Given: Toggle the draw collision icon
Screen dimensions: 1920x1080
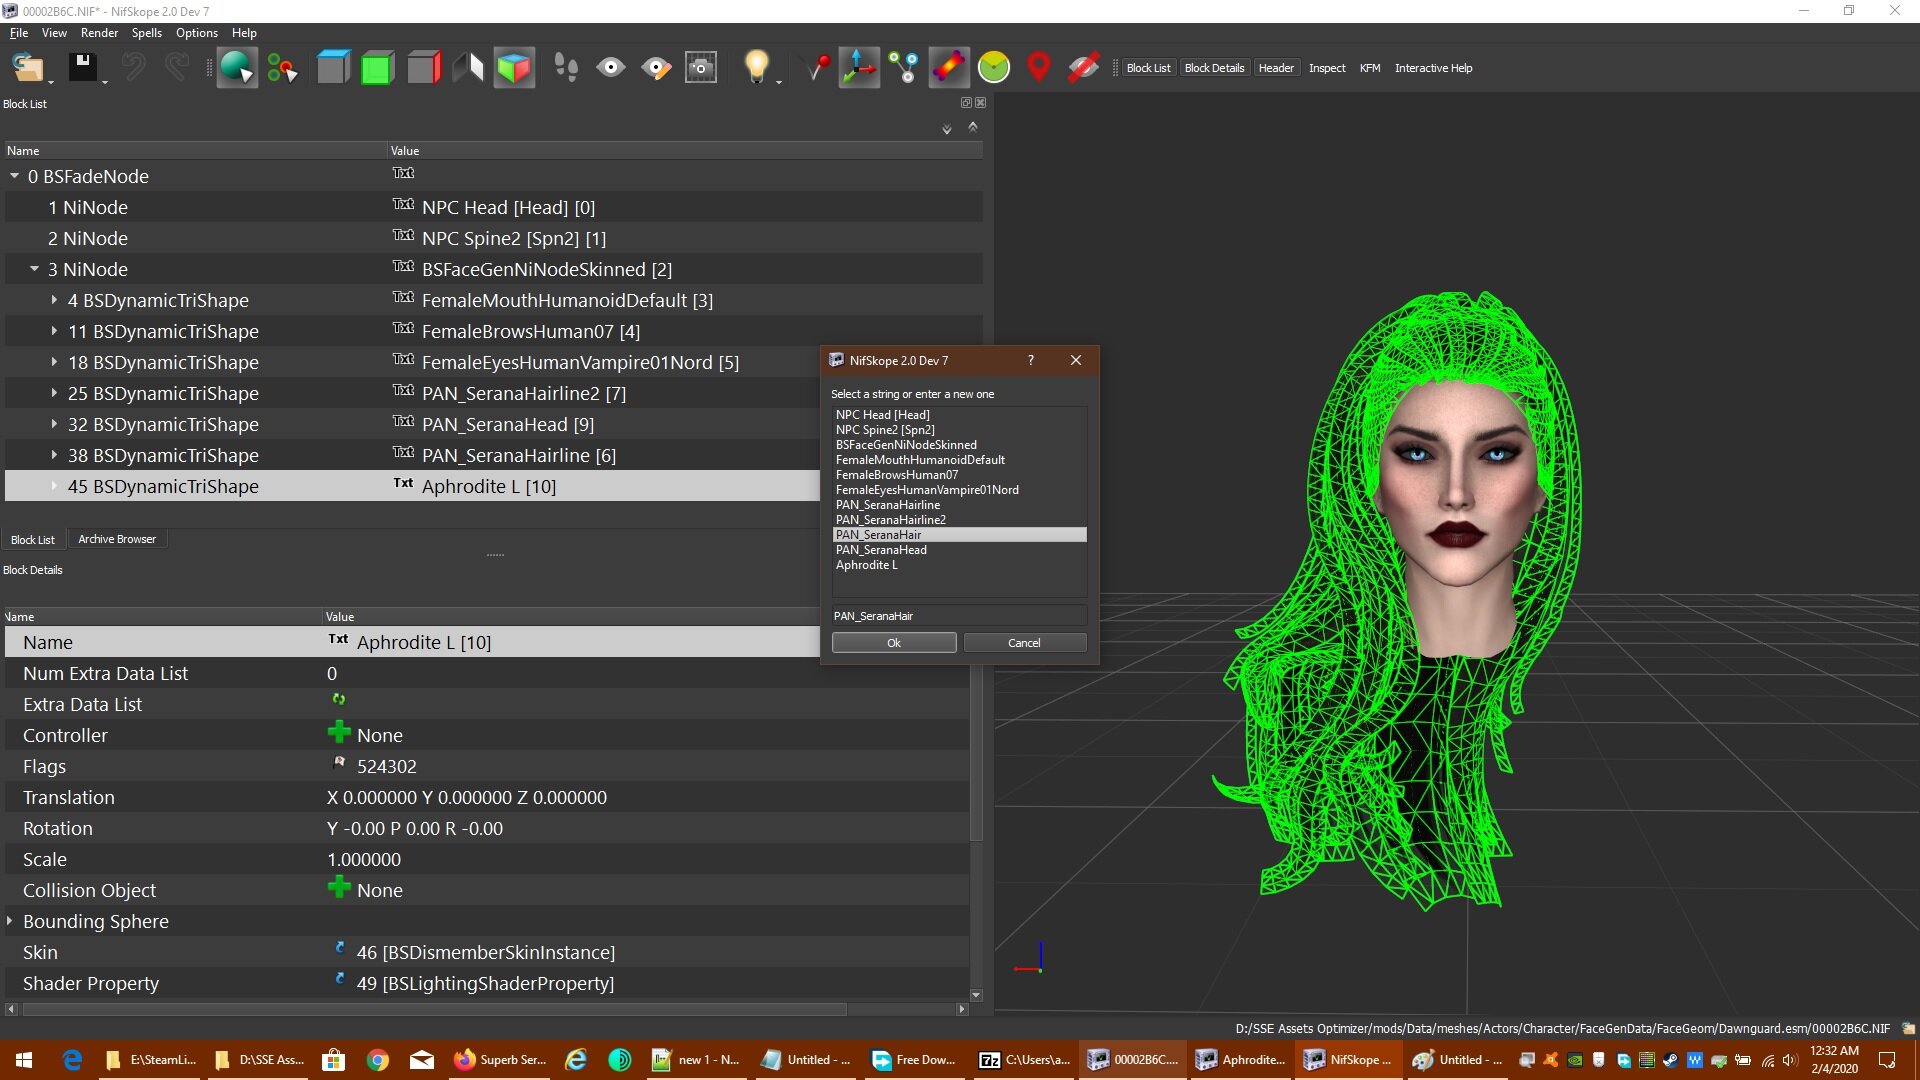Looking at the screenshot, I should pyautogui.click(x=948, y=68).
